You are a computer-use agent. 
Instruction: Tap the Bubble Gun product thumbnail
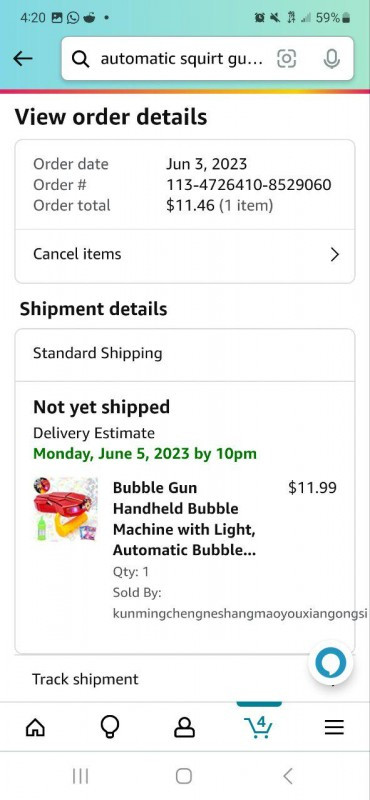click(x=65, y=509)
